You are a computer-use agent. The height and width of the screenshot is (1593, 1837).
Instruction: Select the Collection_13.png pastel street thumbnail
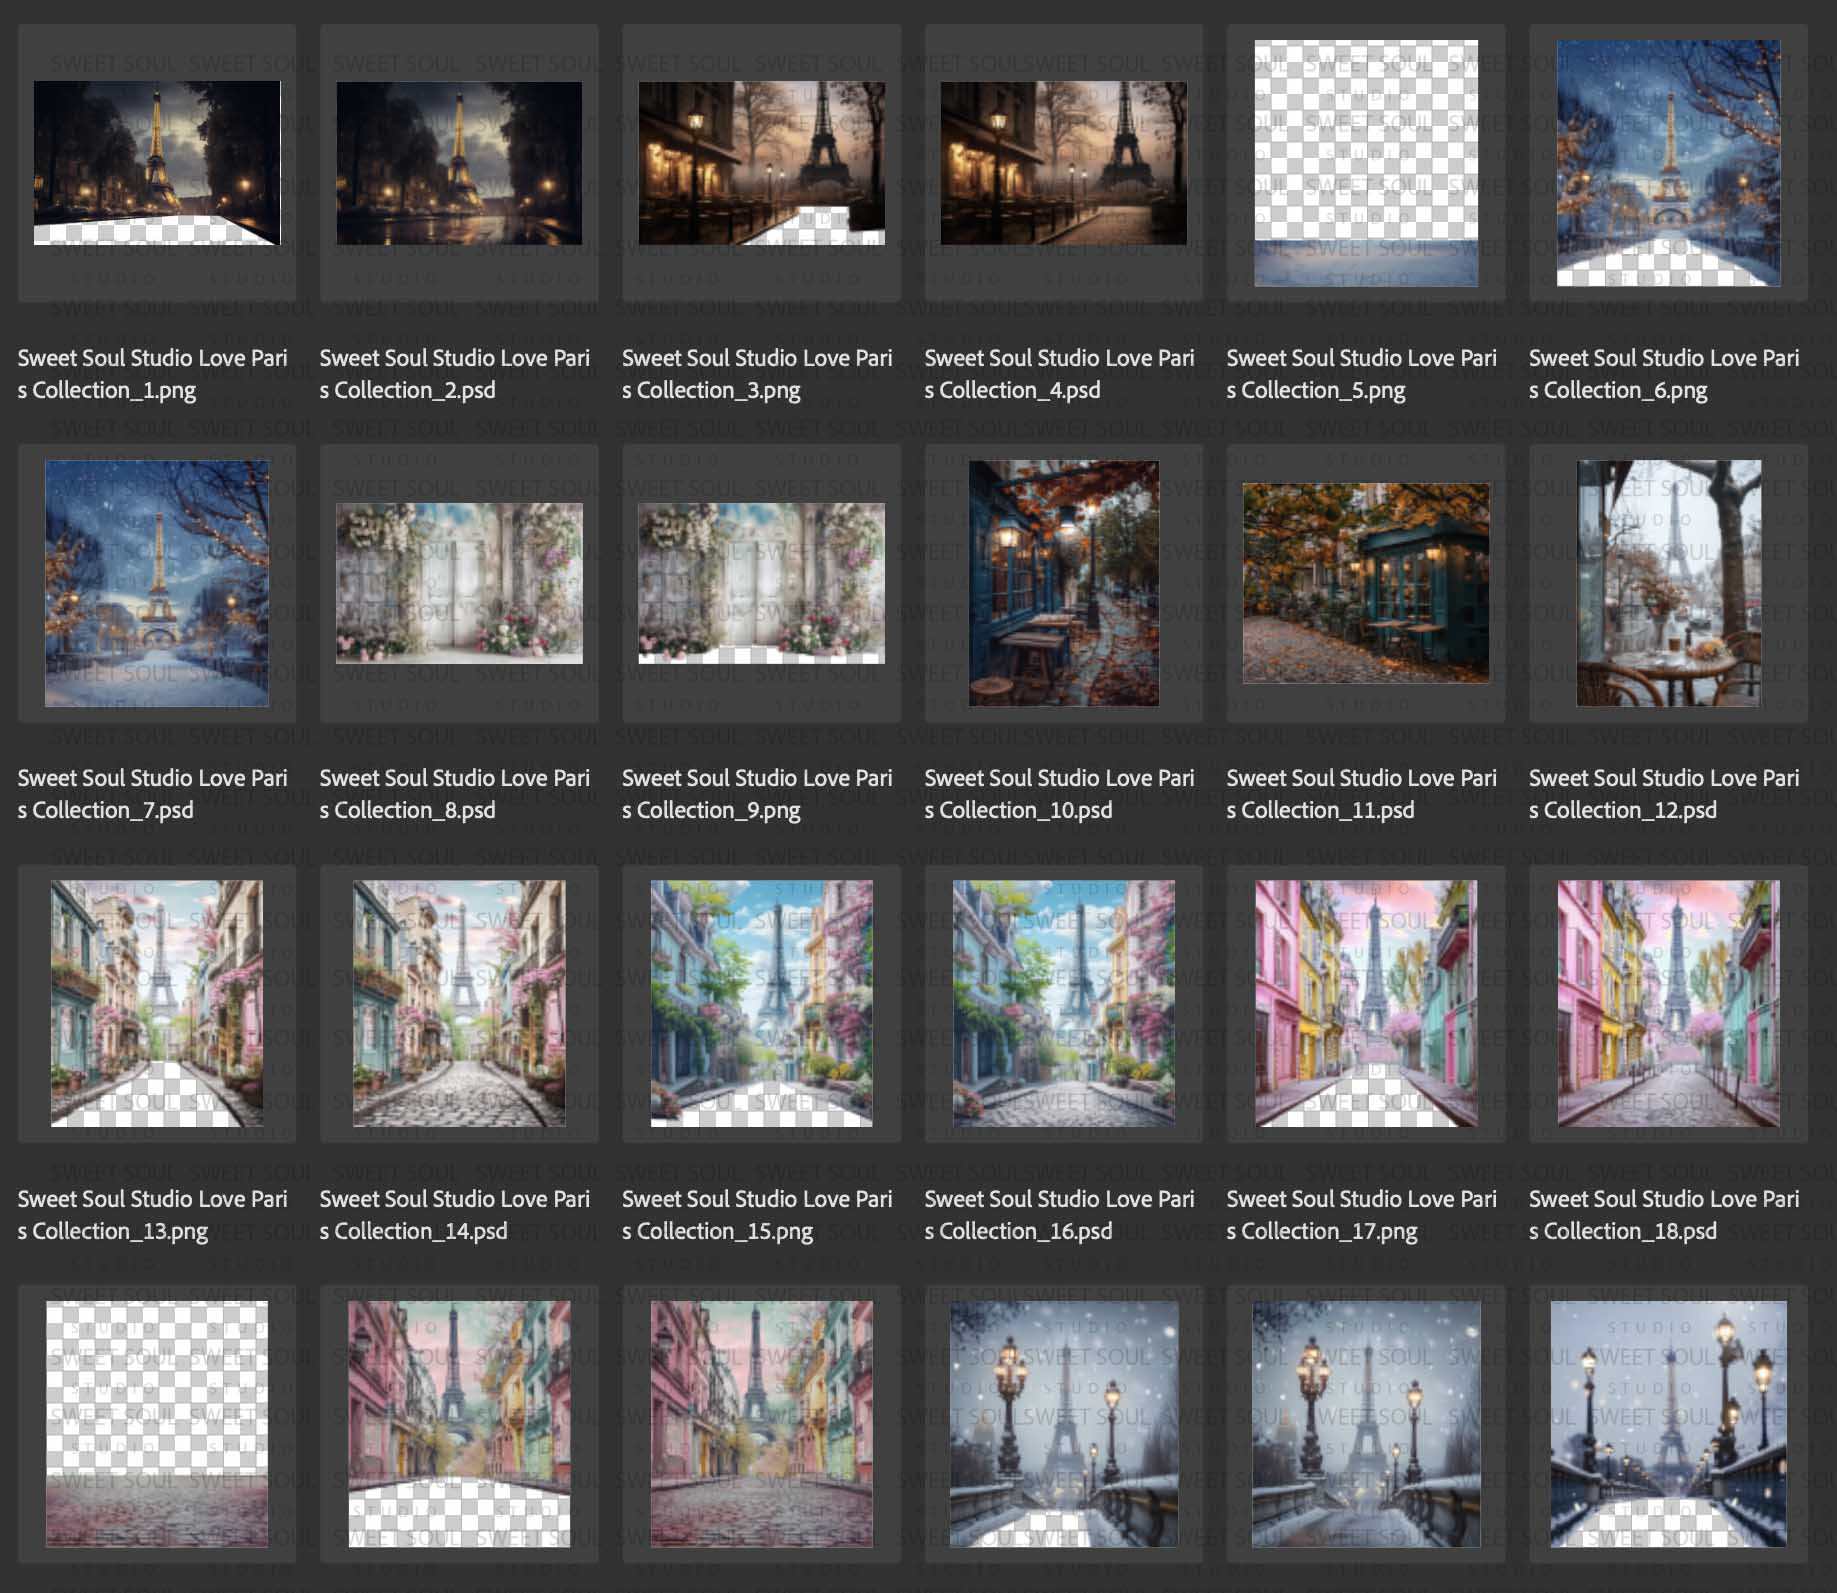(157, 1004)
